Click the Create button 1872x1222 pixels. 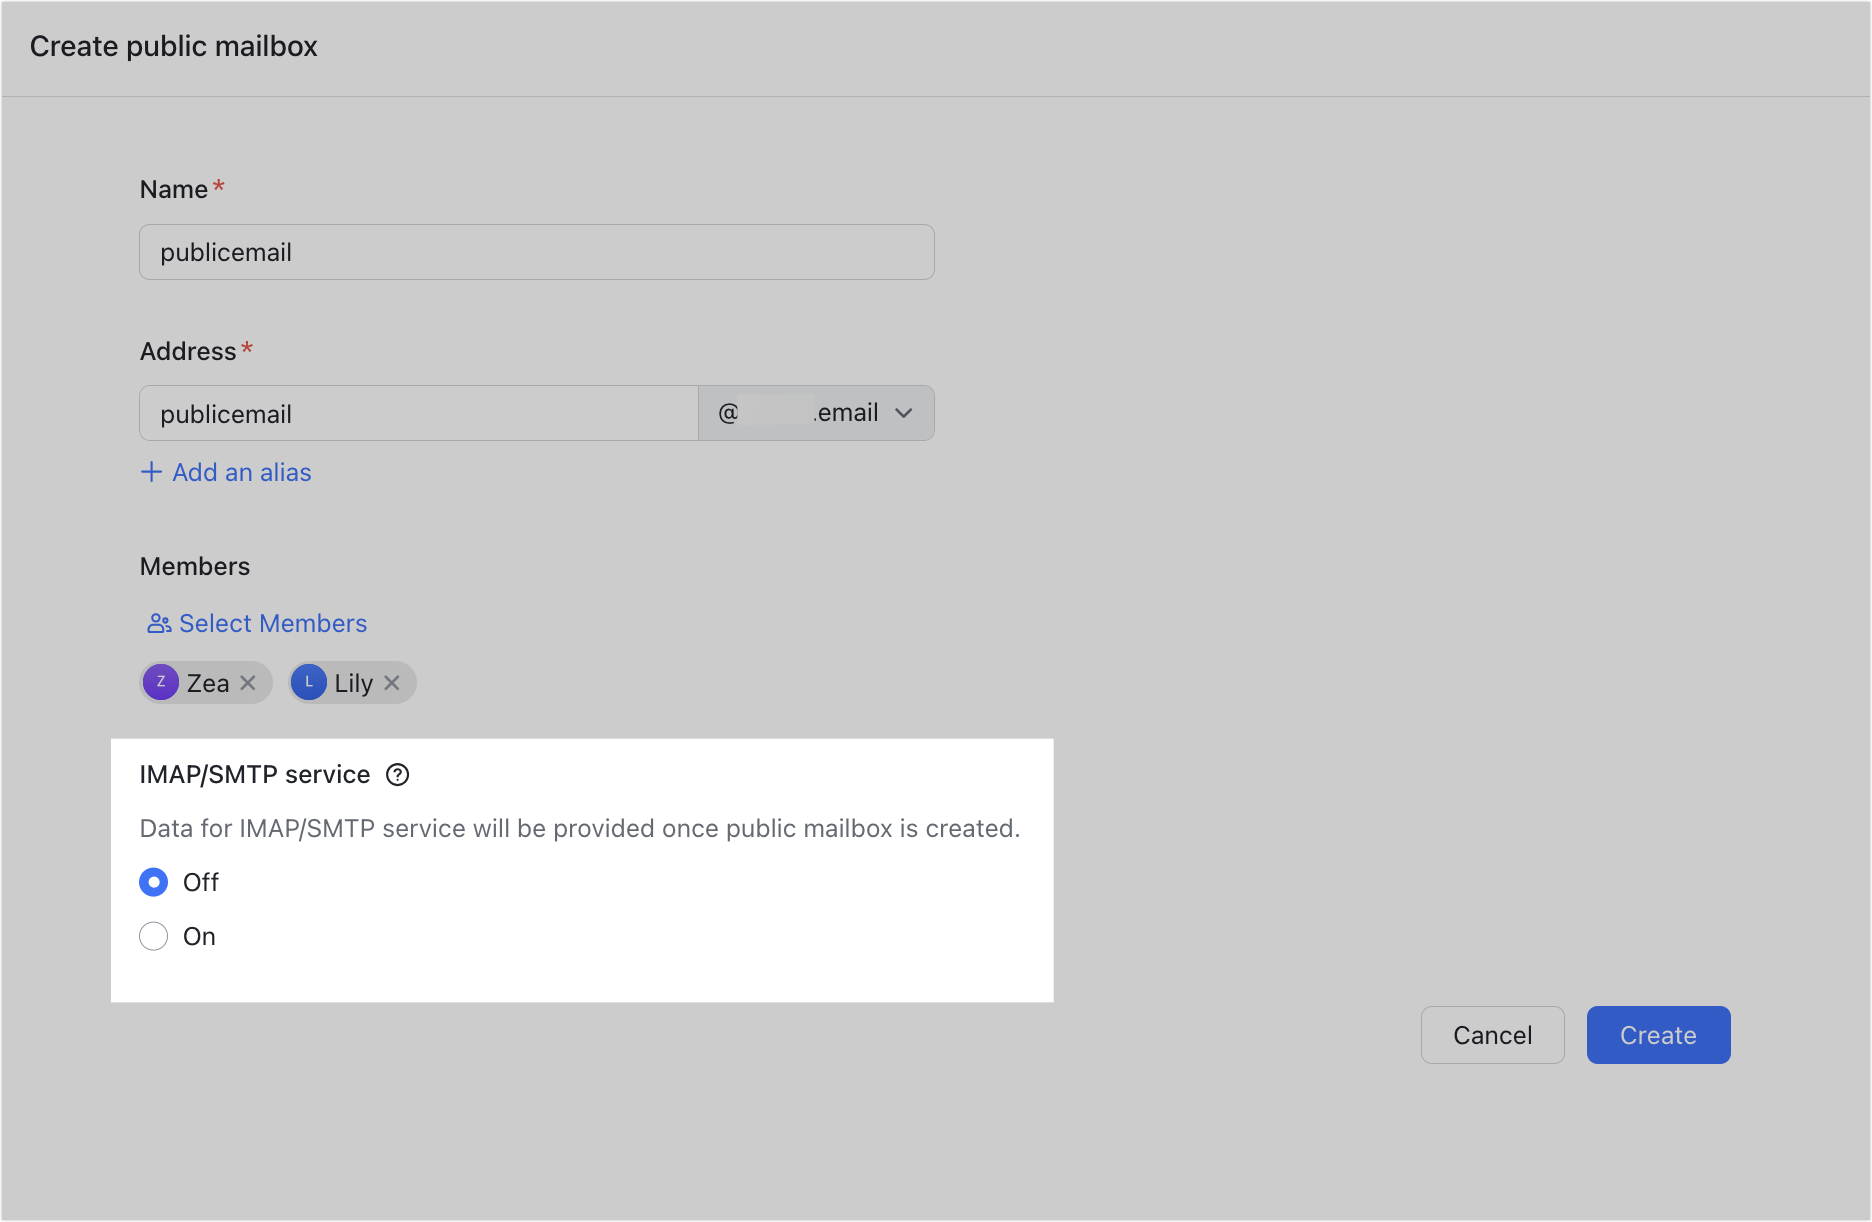[1657, 1034]
